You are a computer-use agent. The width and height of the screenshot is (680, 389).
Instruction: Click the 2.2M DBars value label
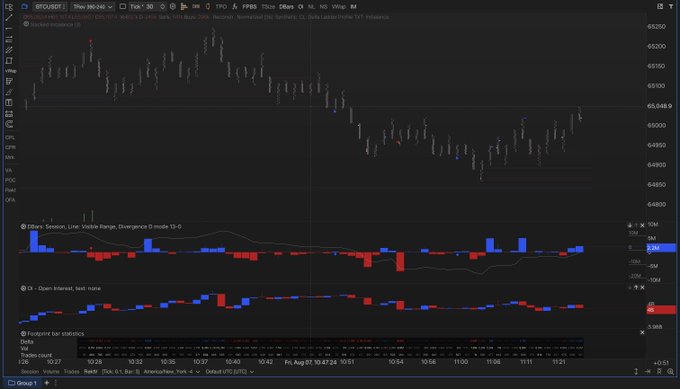click(x=660, y=248)
